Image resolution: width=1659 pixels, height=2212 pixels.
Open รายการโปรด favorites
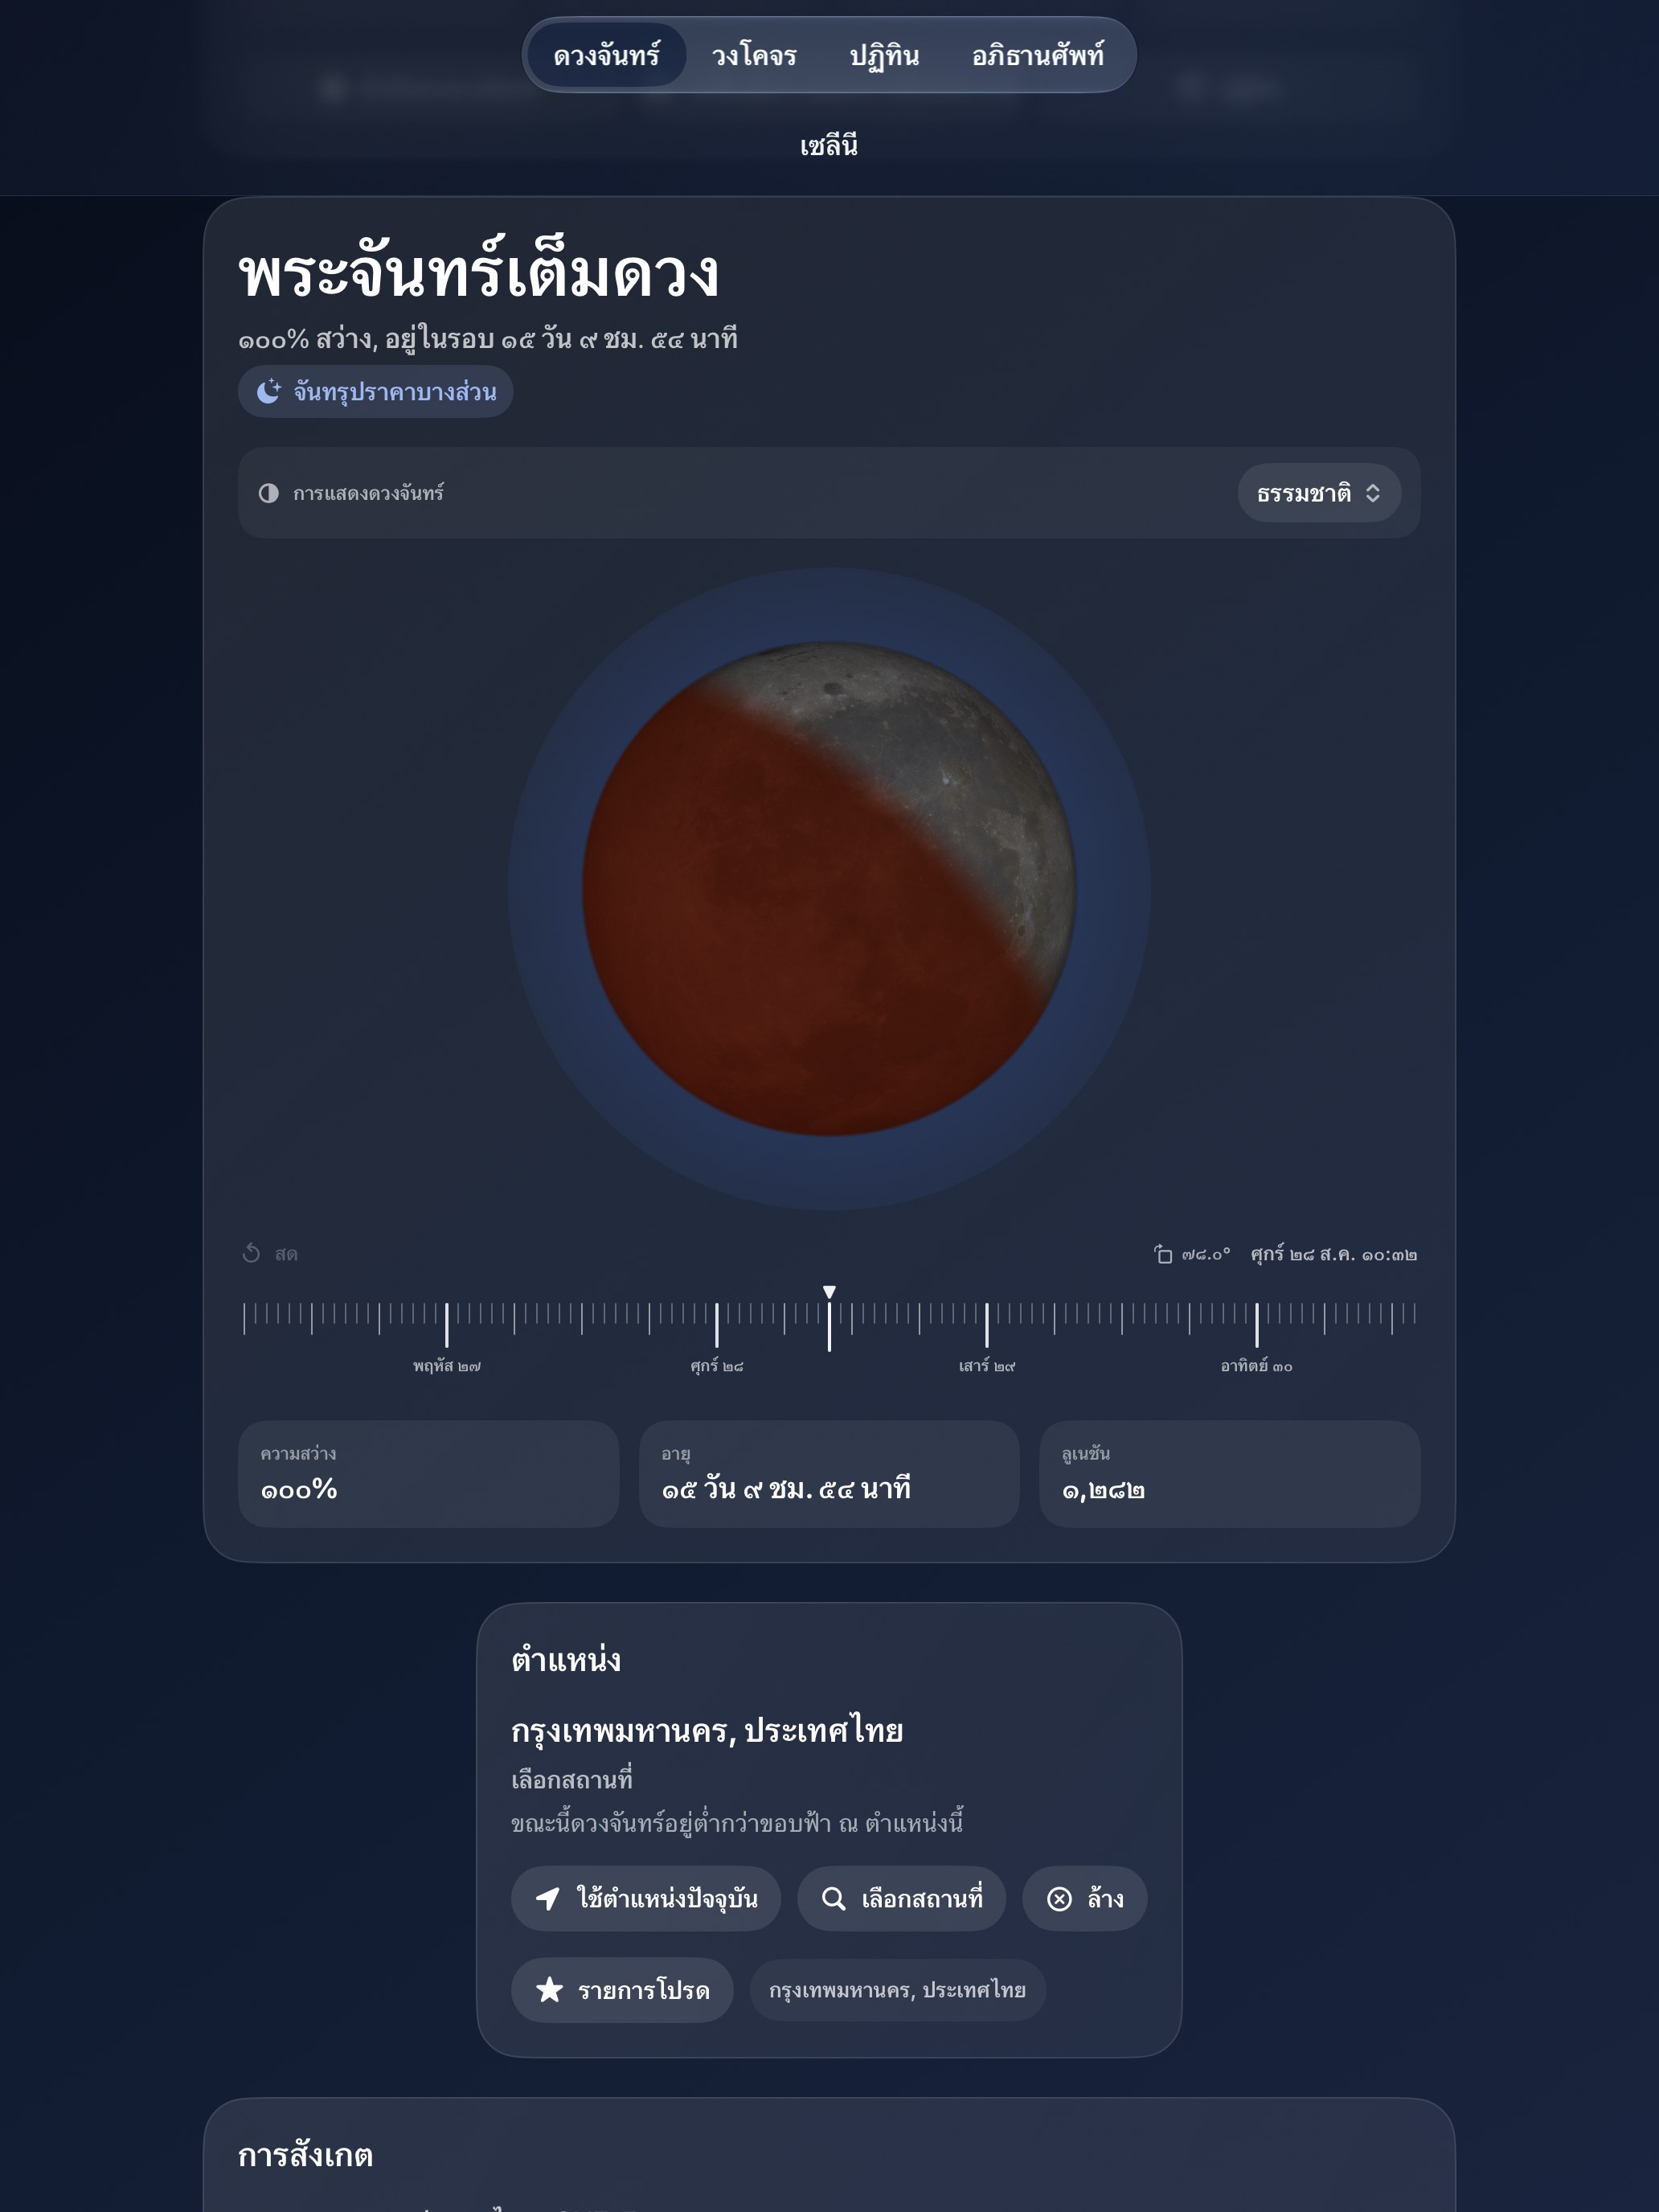[622, 1990]
